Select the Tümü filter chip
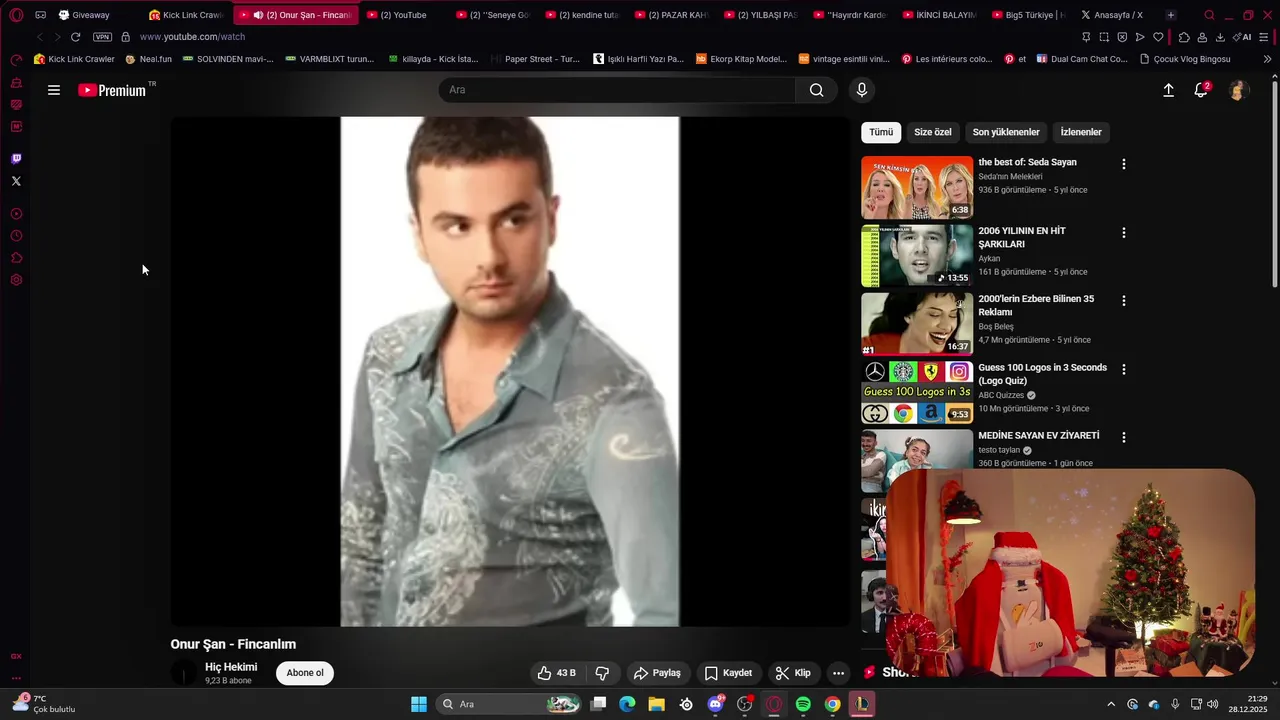Screen dimensions: 1280x720 [881, 132]
